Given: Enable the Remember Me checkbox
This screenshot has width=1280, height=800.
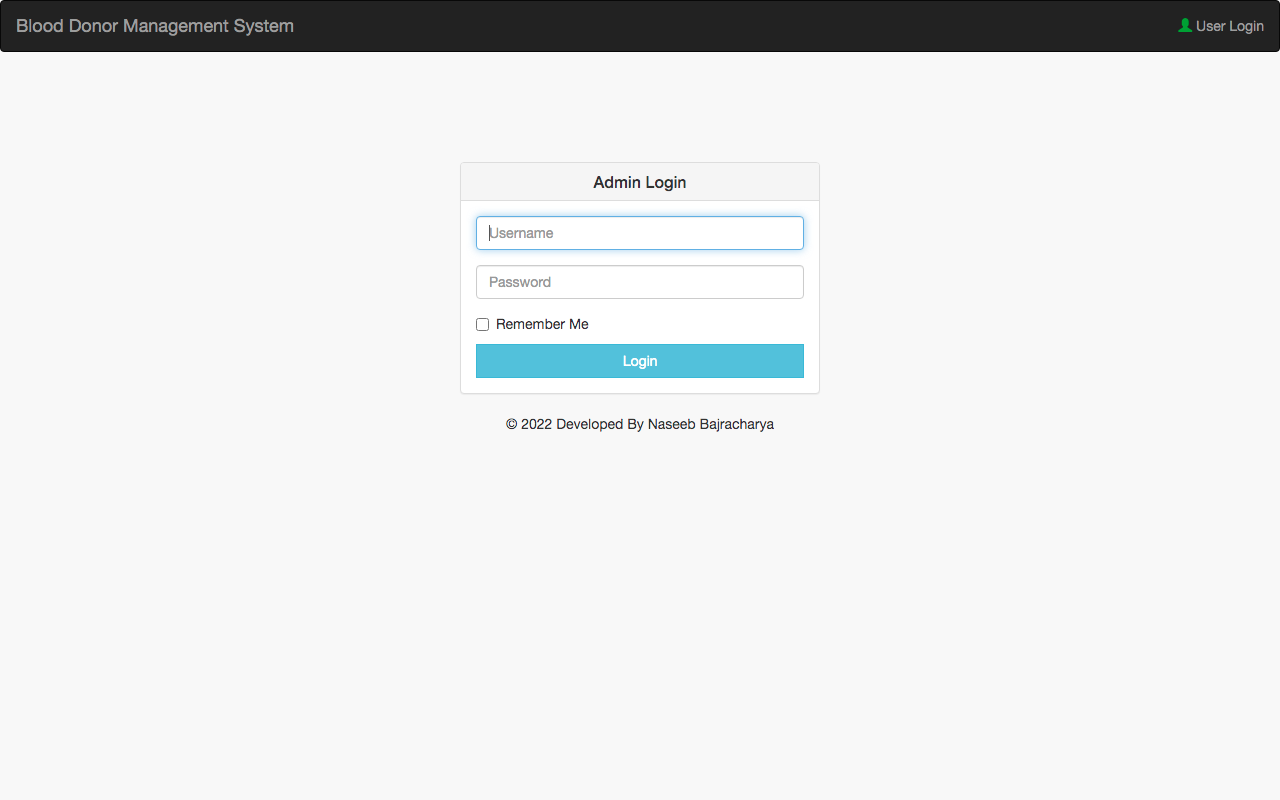Looking at the screenshot, I should click(x=482, y=324).
